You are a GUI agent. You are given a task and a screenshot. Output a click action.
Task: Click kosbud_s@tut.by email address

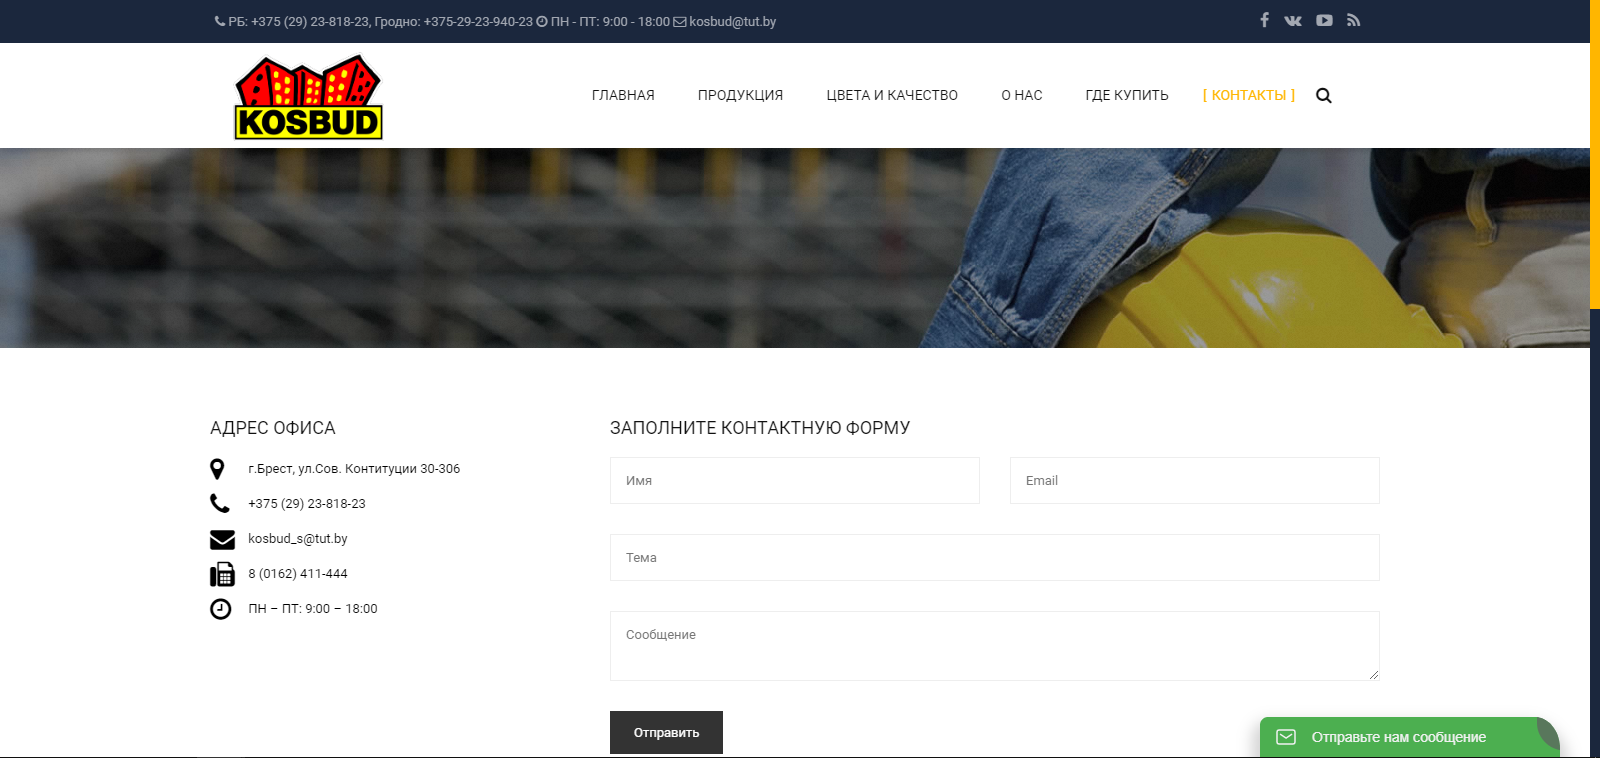(298, 539)
